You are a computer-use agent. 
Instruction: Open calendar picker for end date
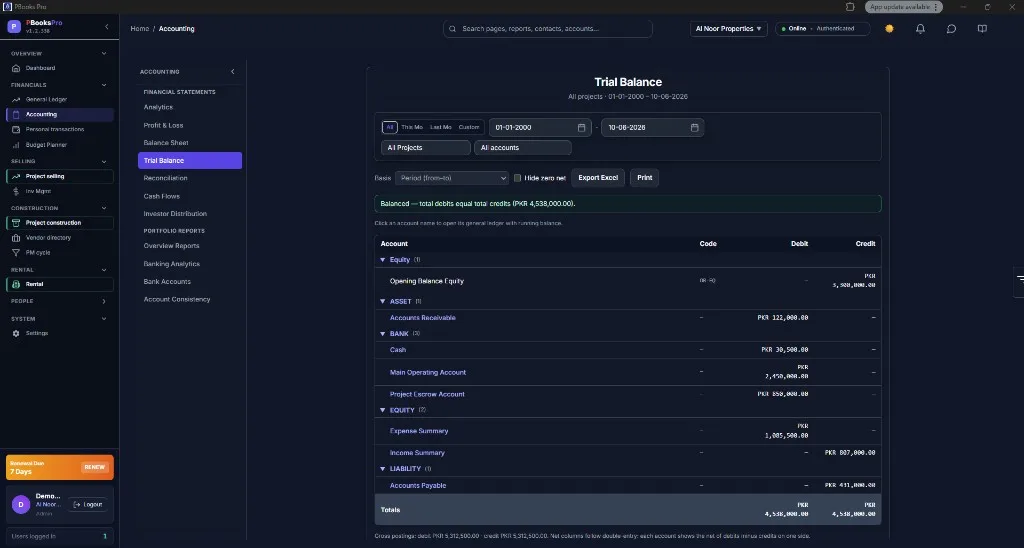(694, 127)
